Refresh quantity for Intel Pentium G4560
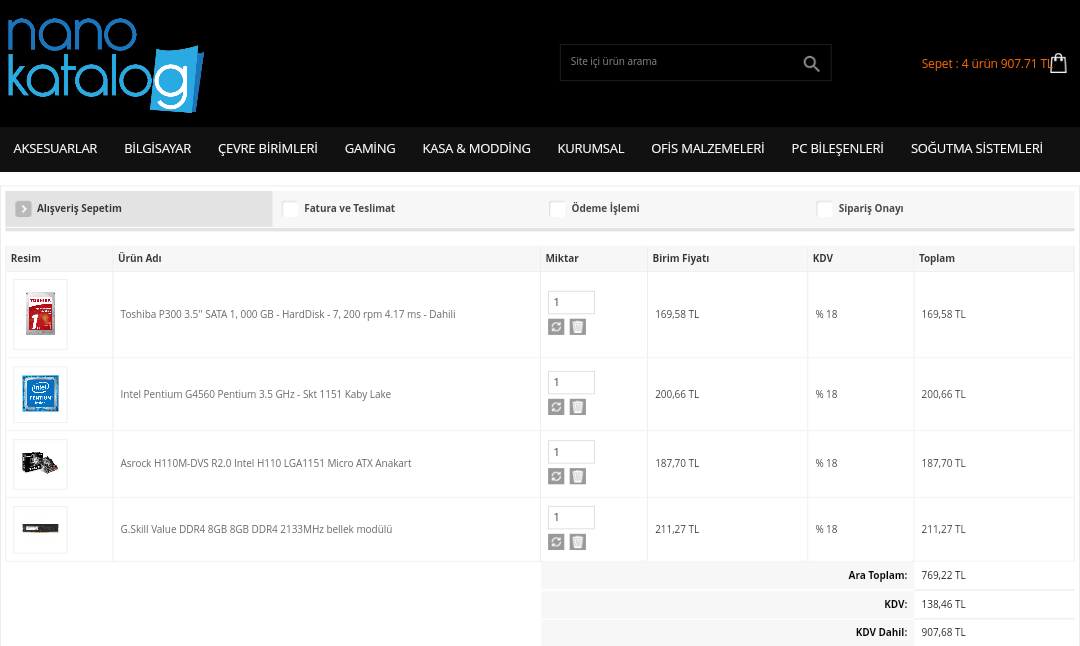Image resolution: width=1080 pixels, height=646 pixels. (556, 407)
